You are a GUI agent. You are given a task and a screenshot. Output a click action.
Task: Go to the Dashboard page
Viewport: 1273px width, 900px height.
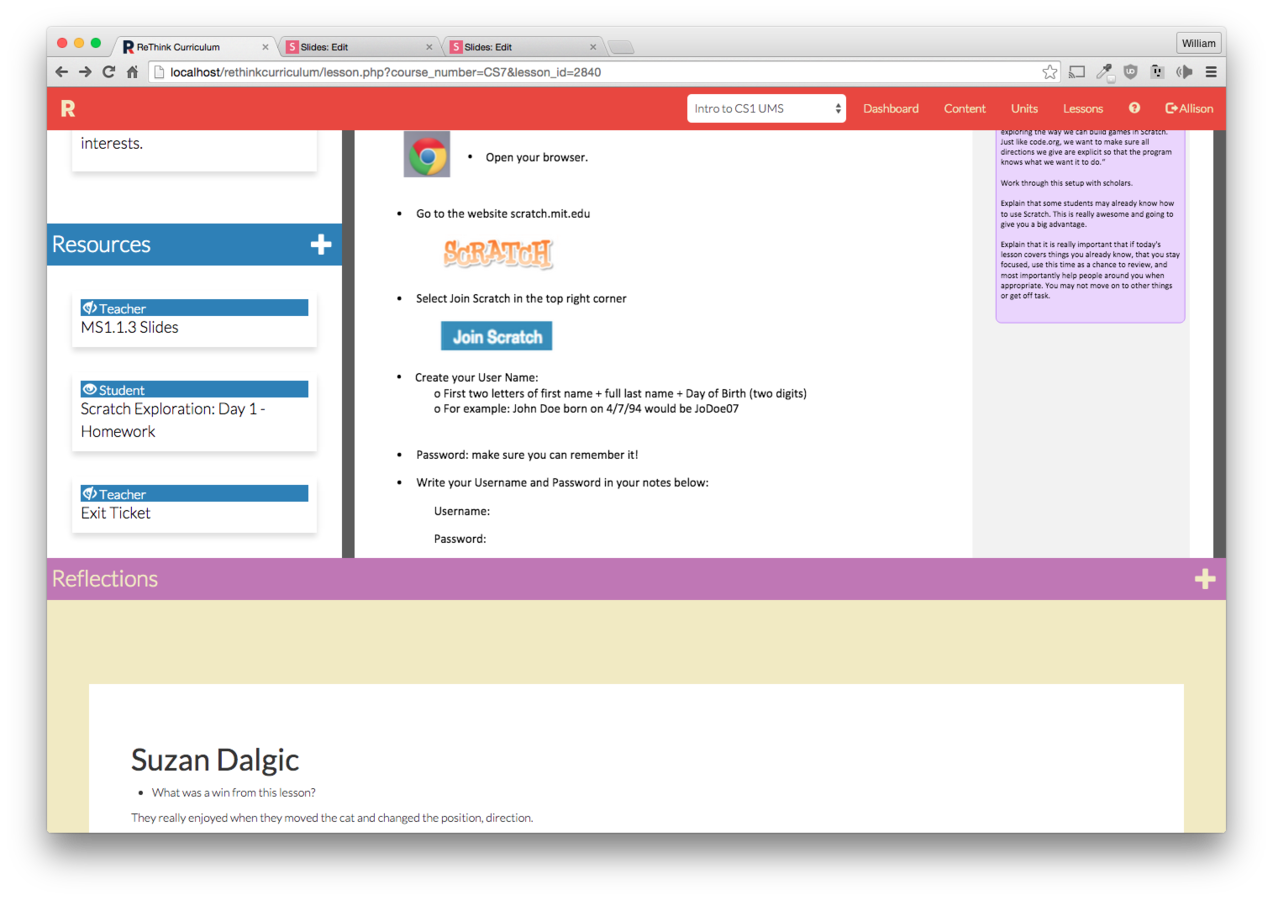click(x=891, y=108)
